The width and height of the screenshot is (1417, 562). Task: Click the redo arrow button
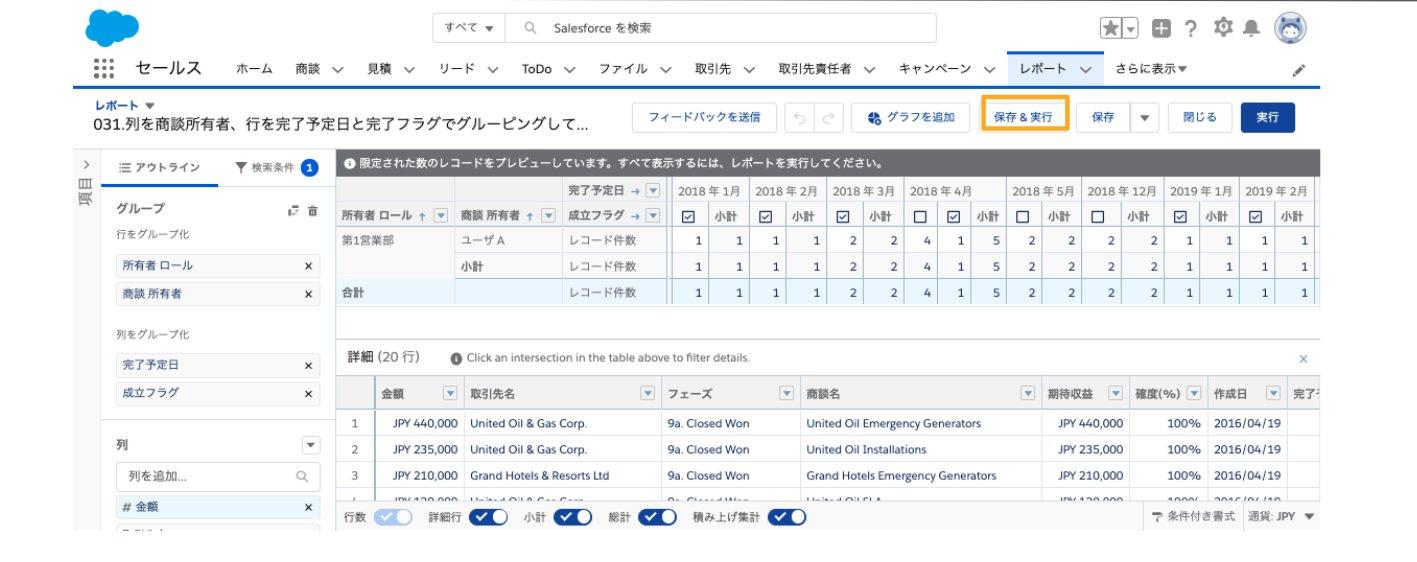pos(827,117)
